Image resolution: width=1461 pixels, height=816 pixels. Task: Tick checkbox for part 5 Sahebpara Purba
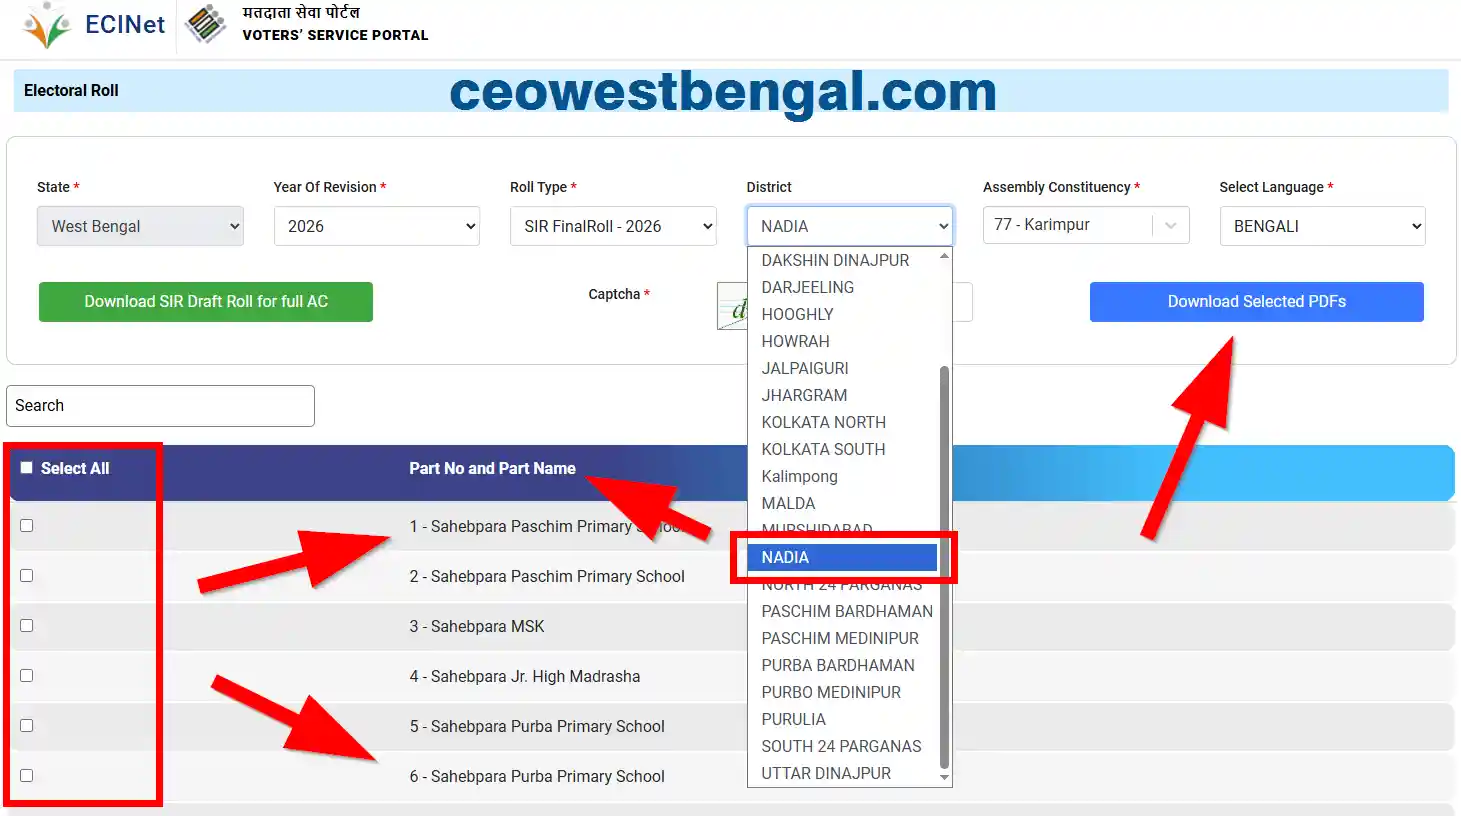tap(27, 726)
